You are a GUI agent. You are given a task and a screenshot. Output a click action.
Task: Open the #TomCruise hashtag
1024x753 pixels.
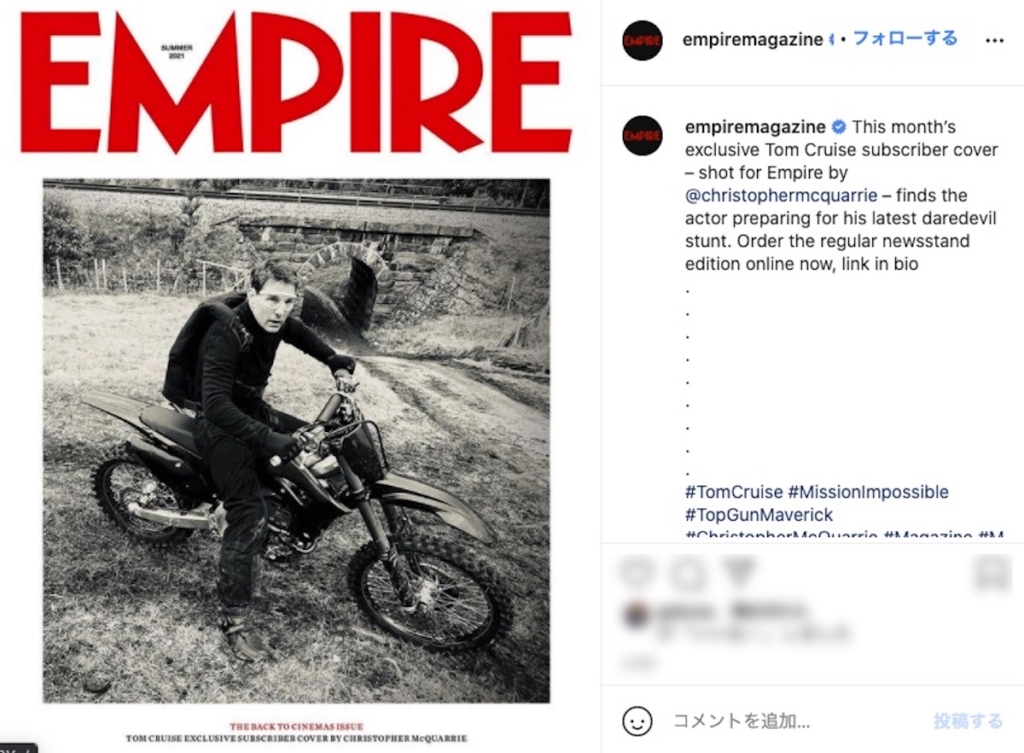tap(733, 492)
